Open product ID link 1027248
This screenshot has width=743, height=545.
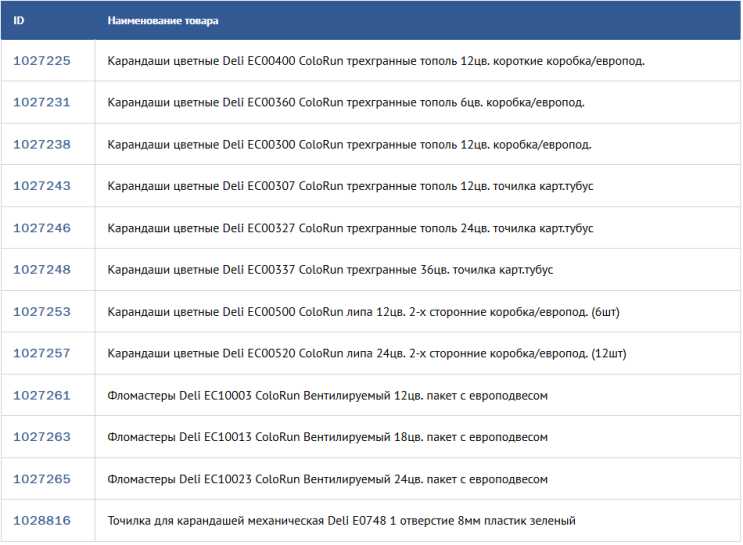pos(42,270)
